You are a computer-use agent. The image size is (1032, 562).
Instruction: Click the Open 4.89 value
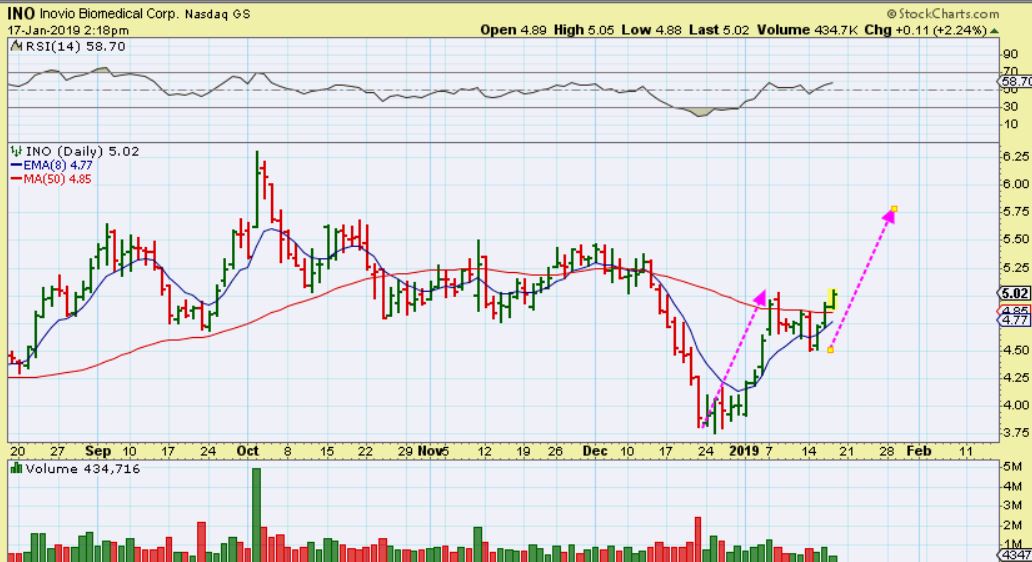click(513, 30)
